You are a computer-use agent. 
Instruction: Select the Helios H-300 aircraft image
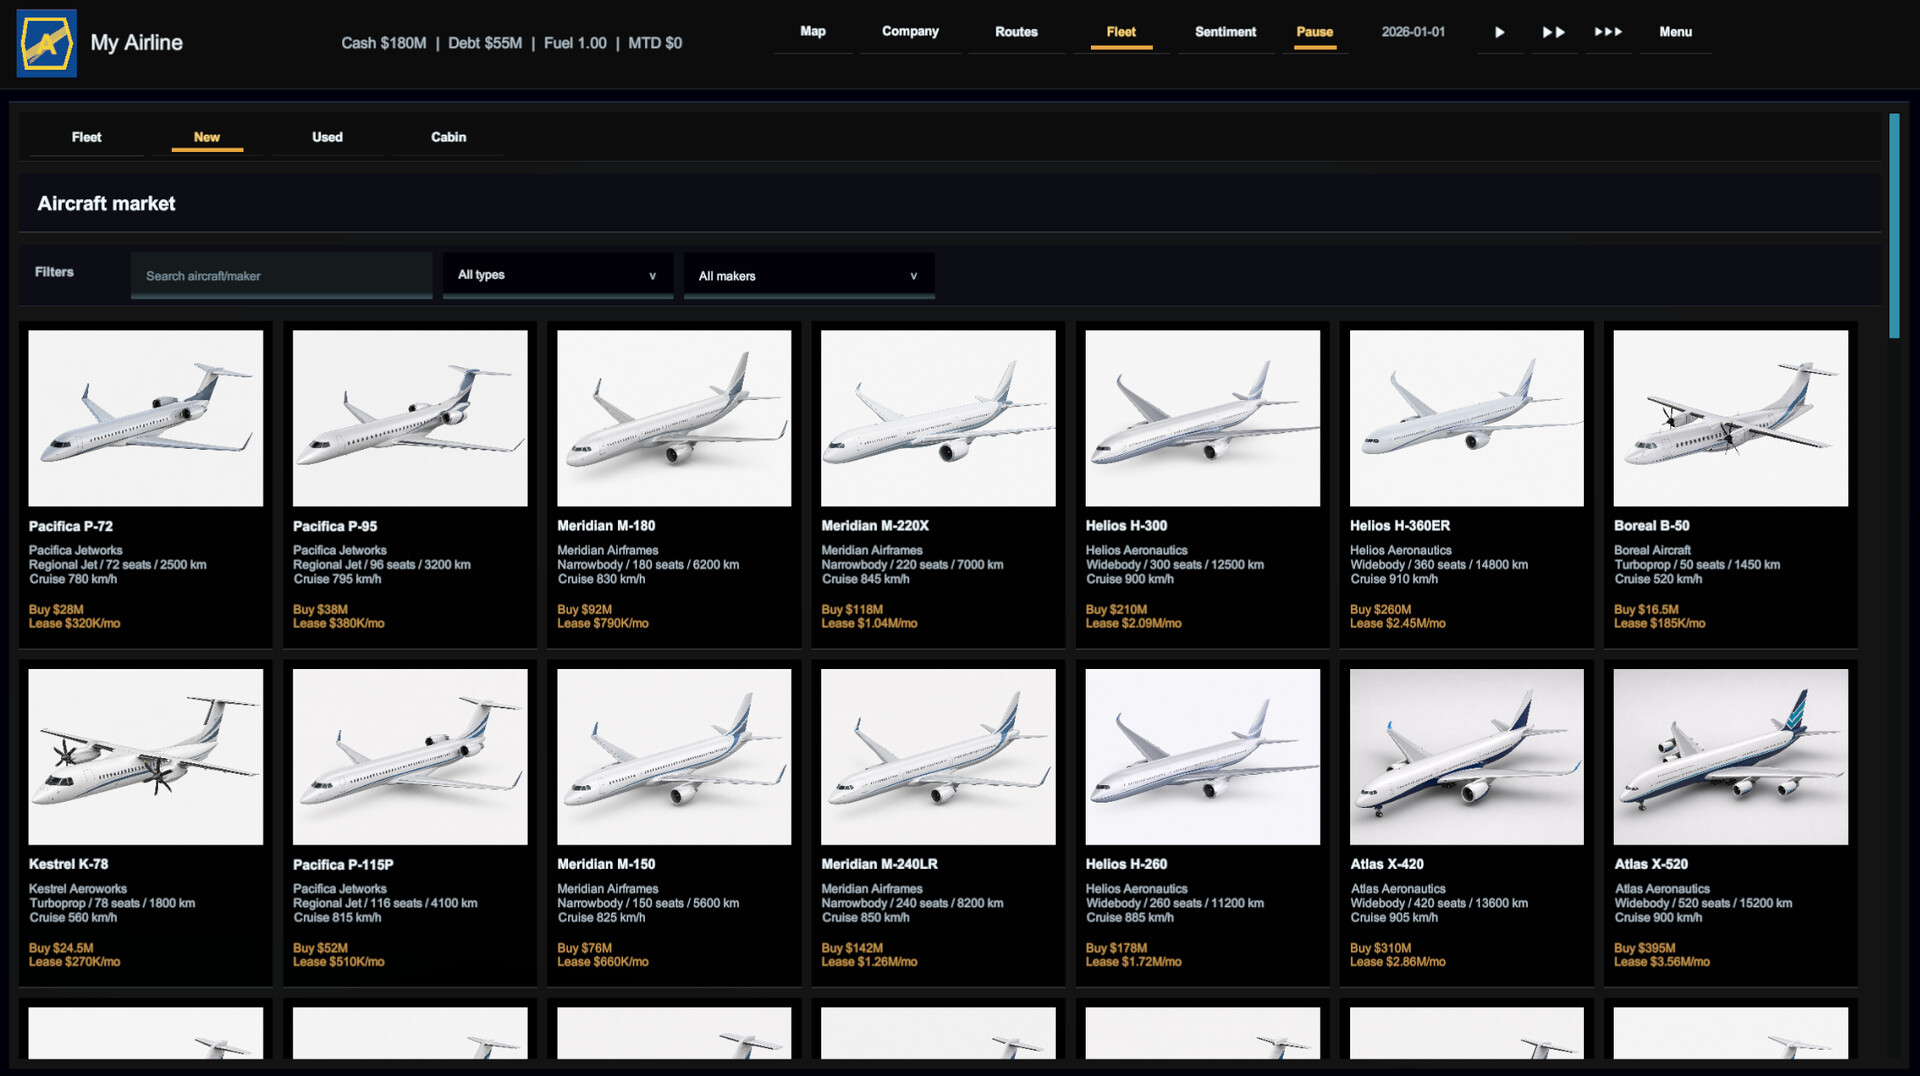(1202, 418)
